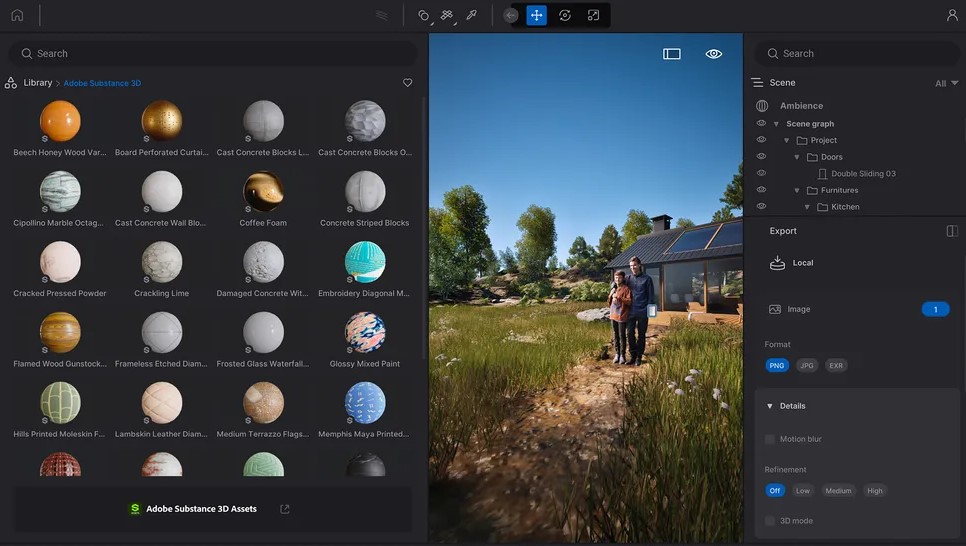Screen dimensions: 966x546
Task: Set Refinement to High
Action: [875, 491]
